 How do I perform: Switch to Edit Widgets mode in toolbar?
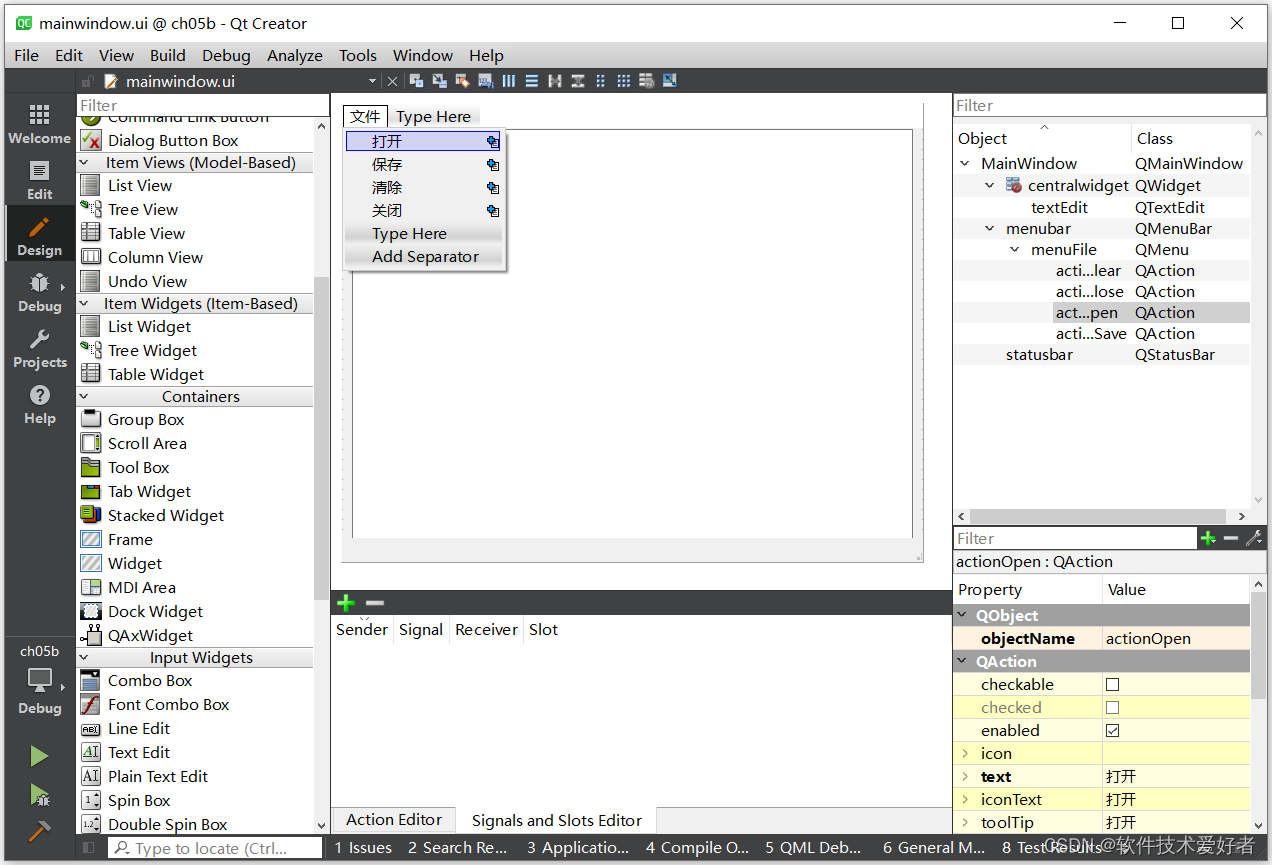(416, 81)
